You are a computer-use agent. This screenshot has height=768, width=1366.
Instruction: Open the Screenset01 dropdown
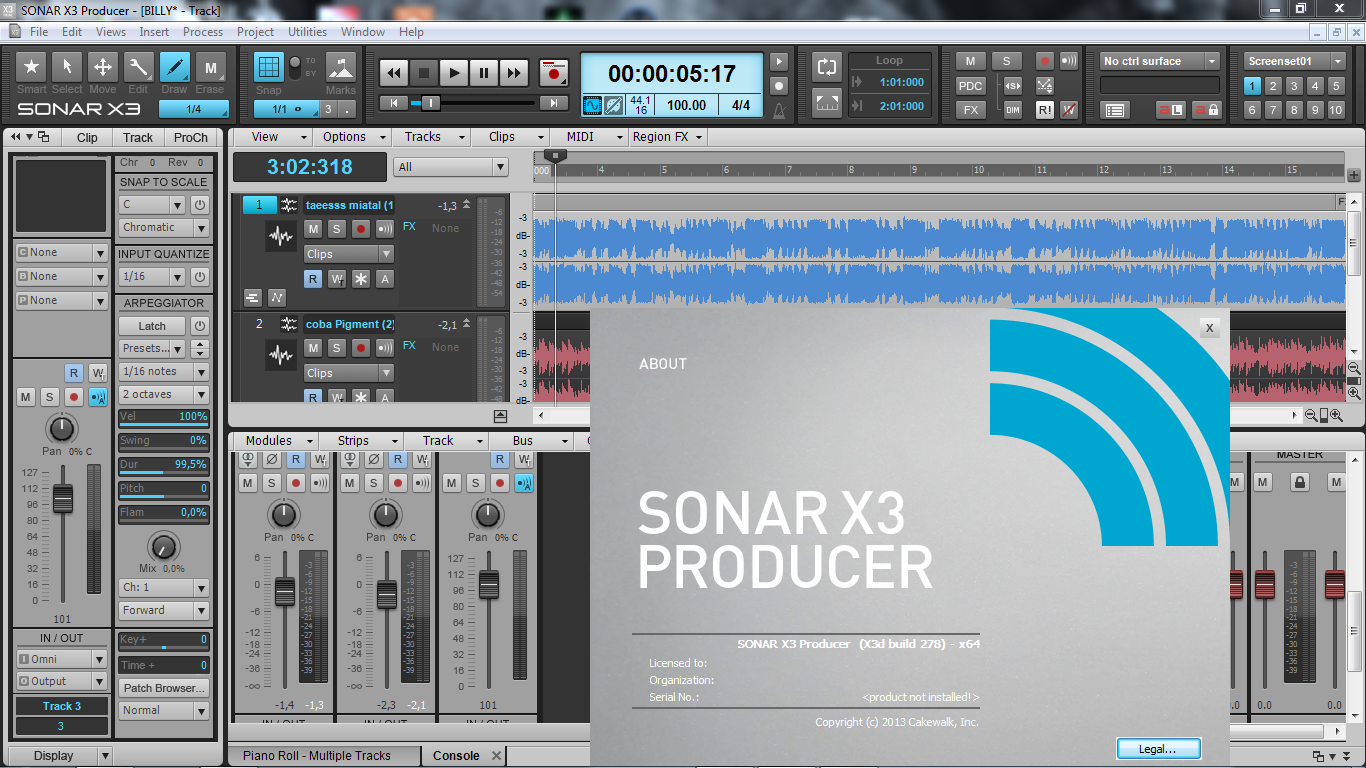(1296, 61)
